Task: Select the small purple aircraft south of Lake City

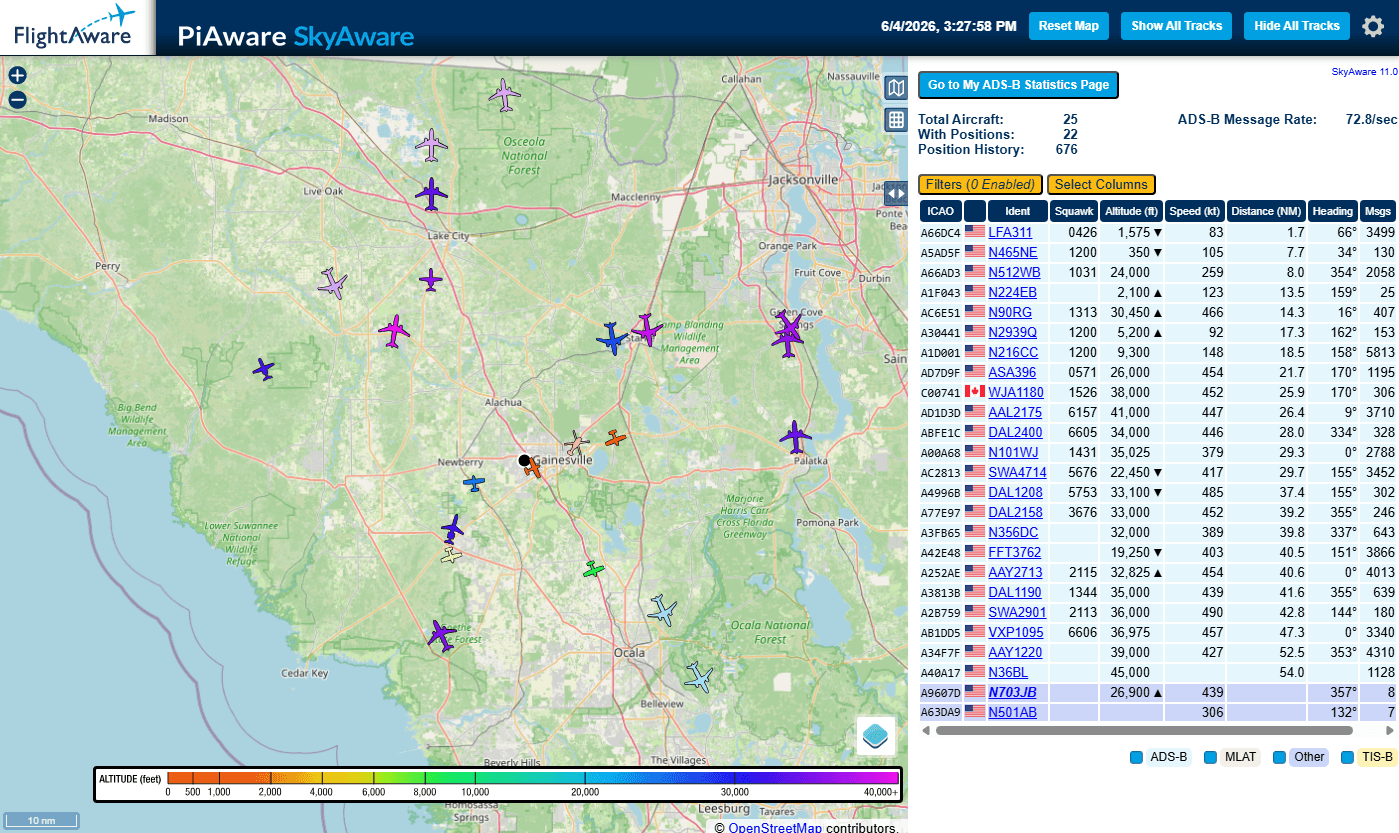Action: pyautogui.click(x=430, y=279)
